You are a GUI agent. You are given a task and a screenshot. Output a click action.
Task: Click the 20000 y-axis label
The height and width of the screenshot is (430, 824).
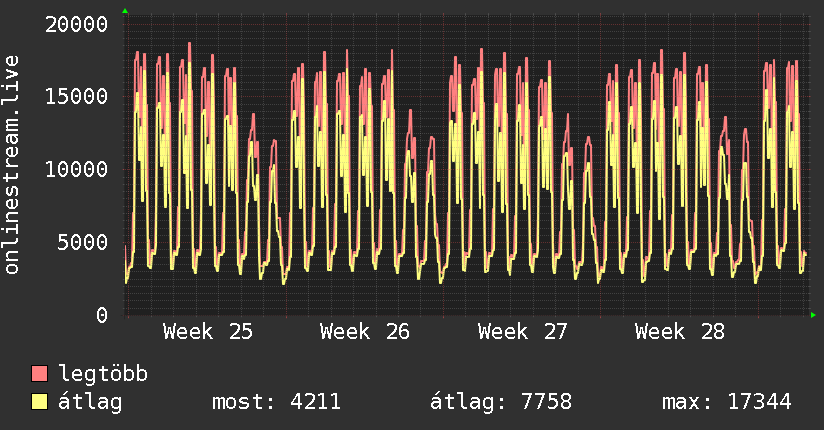76,24
